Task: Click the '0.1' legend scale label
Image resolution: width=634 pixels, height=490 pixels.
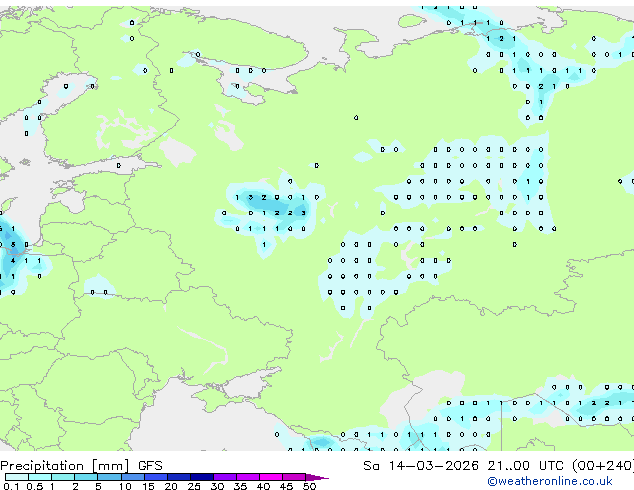Action: click(11, 486)
